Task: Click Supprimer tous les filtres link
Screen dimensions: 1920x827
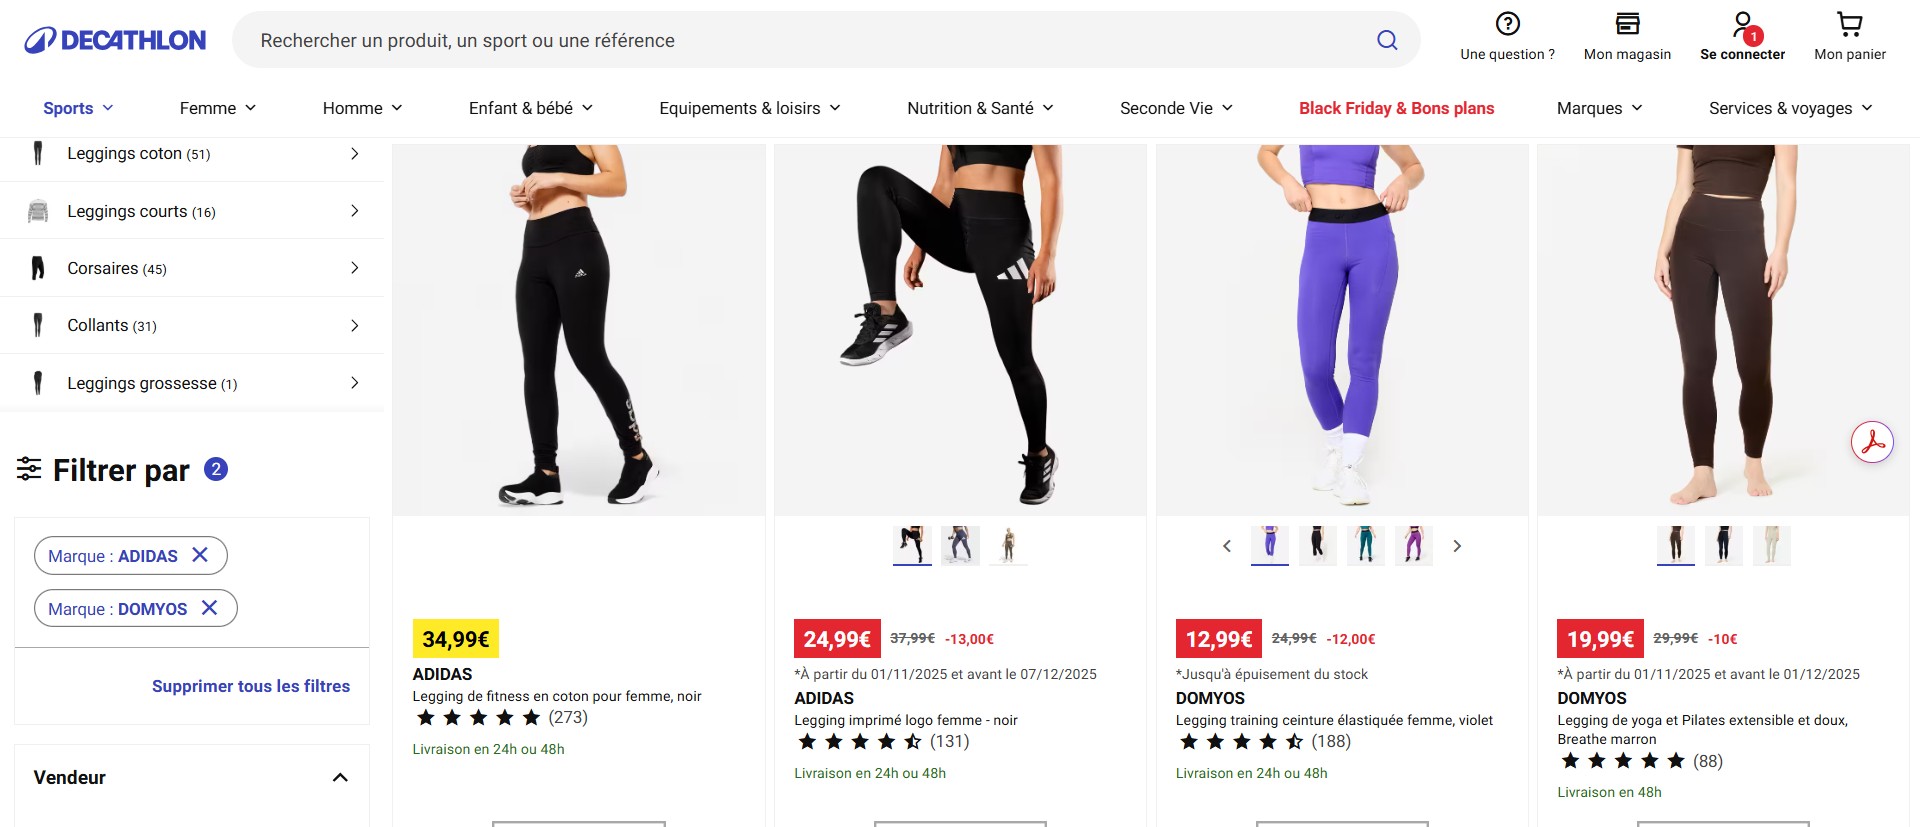Action: [251, 686]
